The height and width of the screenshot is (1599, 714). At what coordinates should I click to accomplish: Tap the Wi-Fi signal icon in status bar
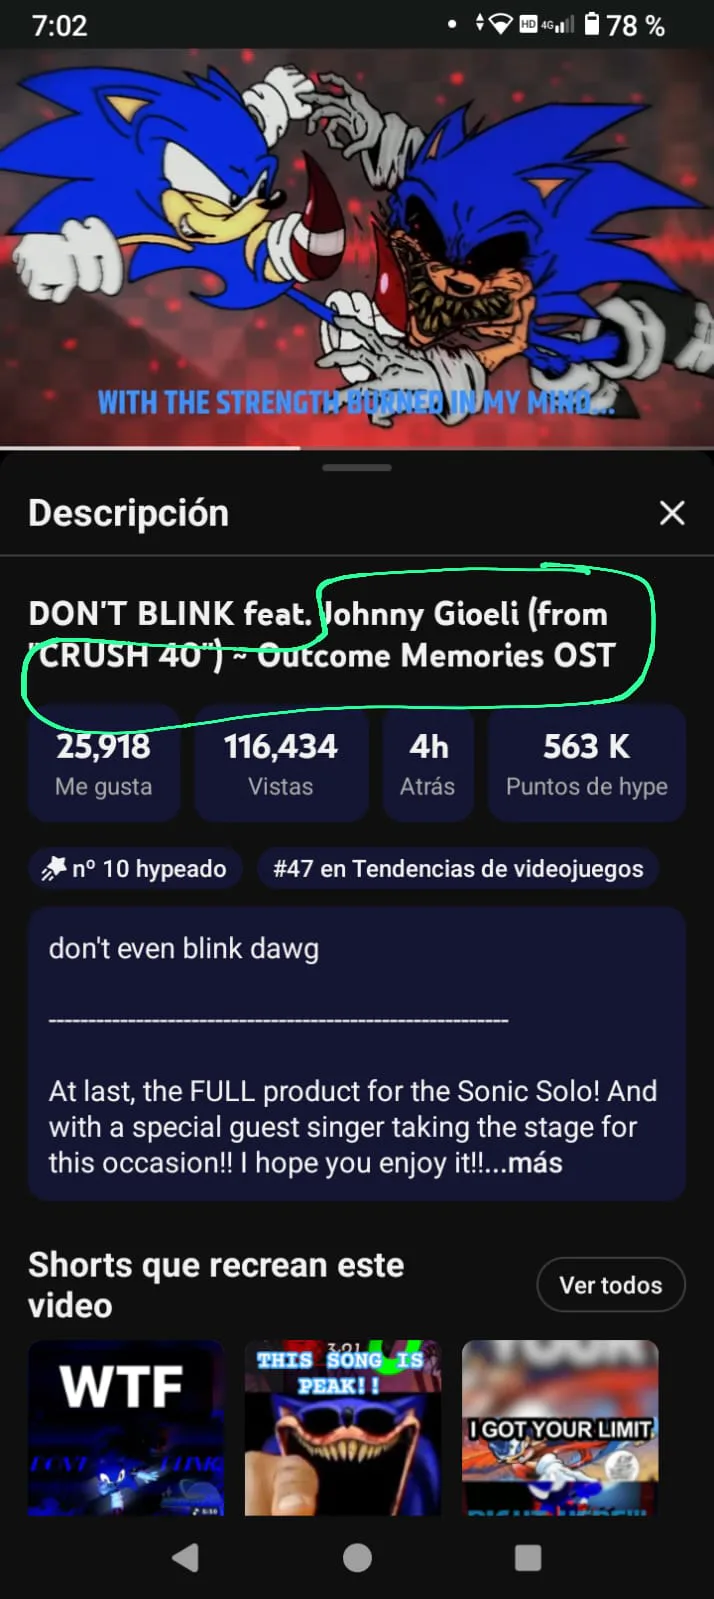pyautogui.click(x=501, y=24)
